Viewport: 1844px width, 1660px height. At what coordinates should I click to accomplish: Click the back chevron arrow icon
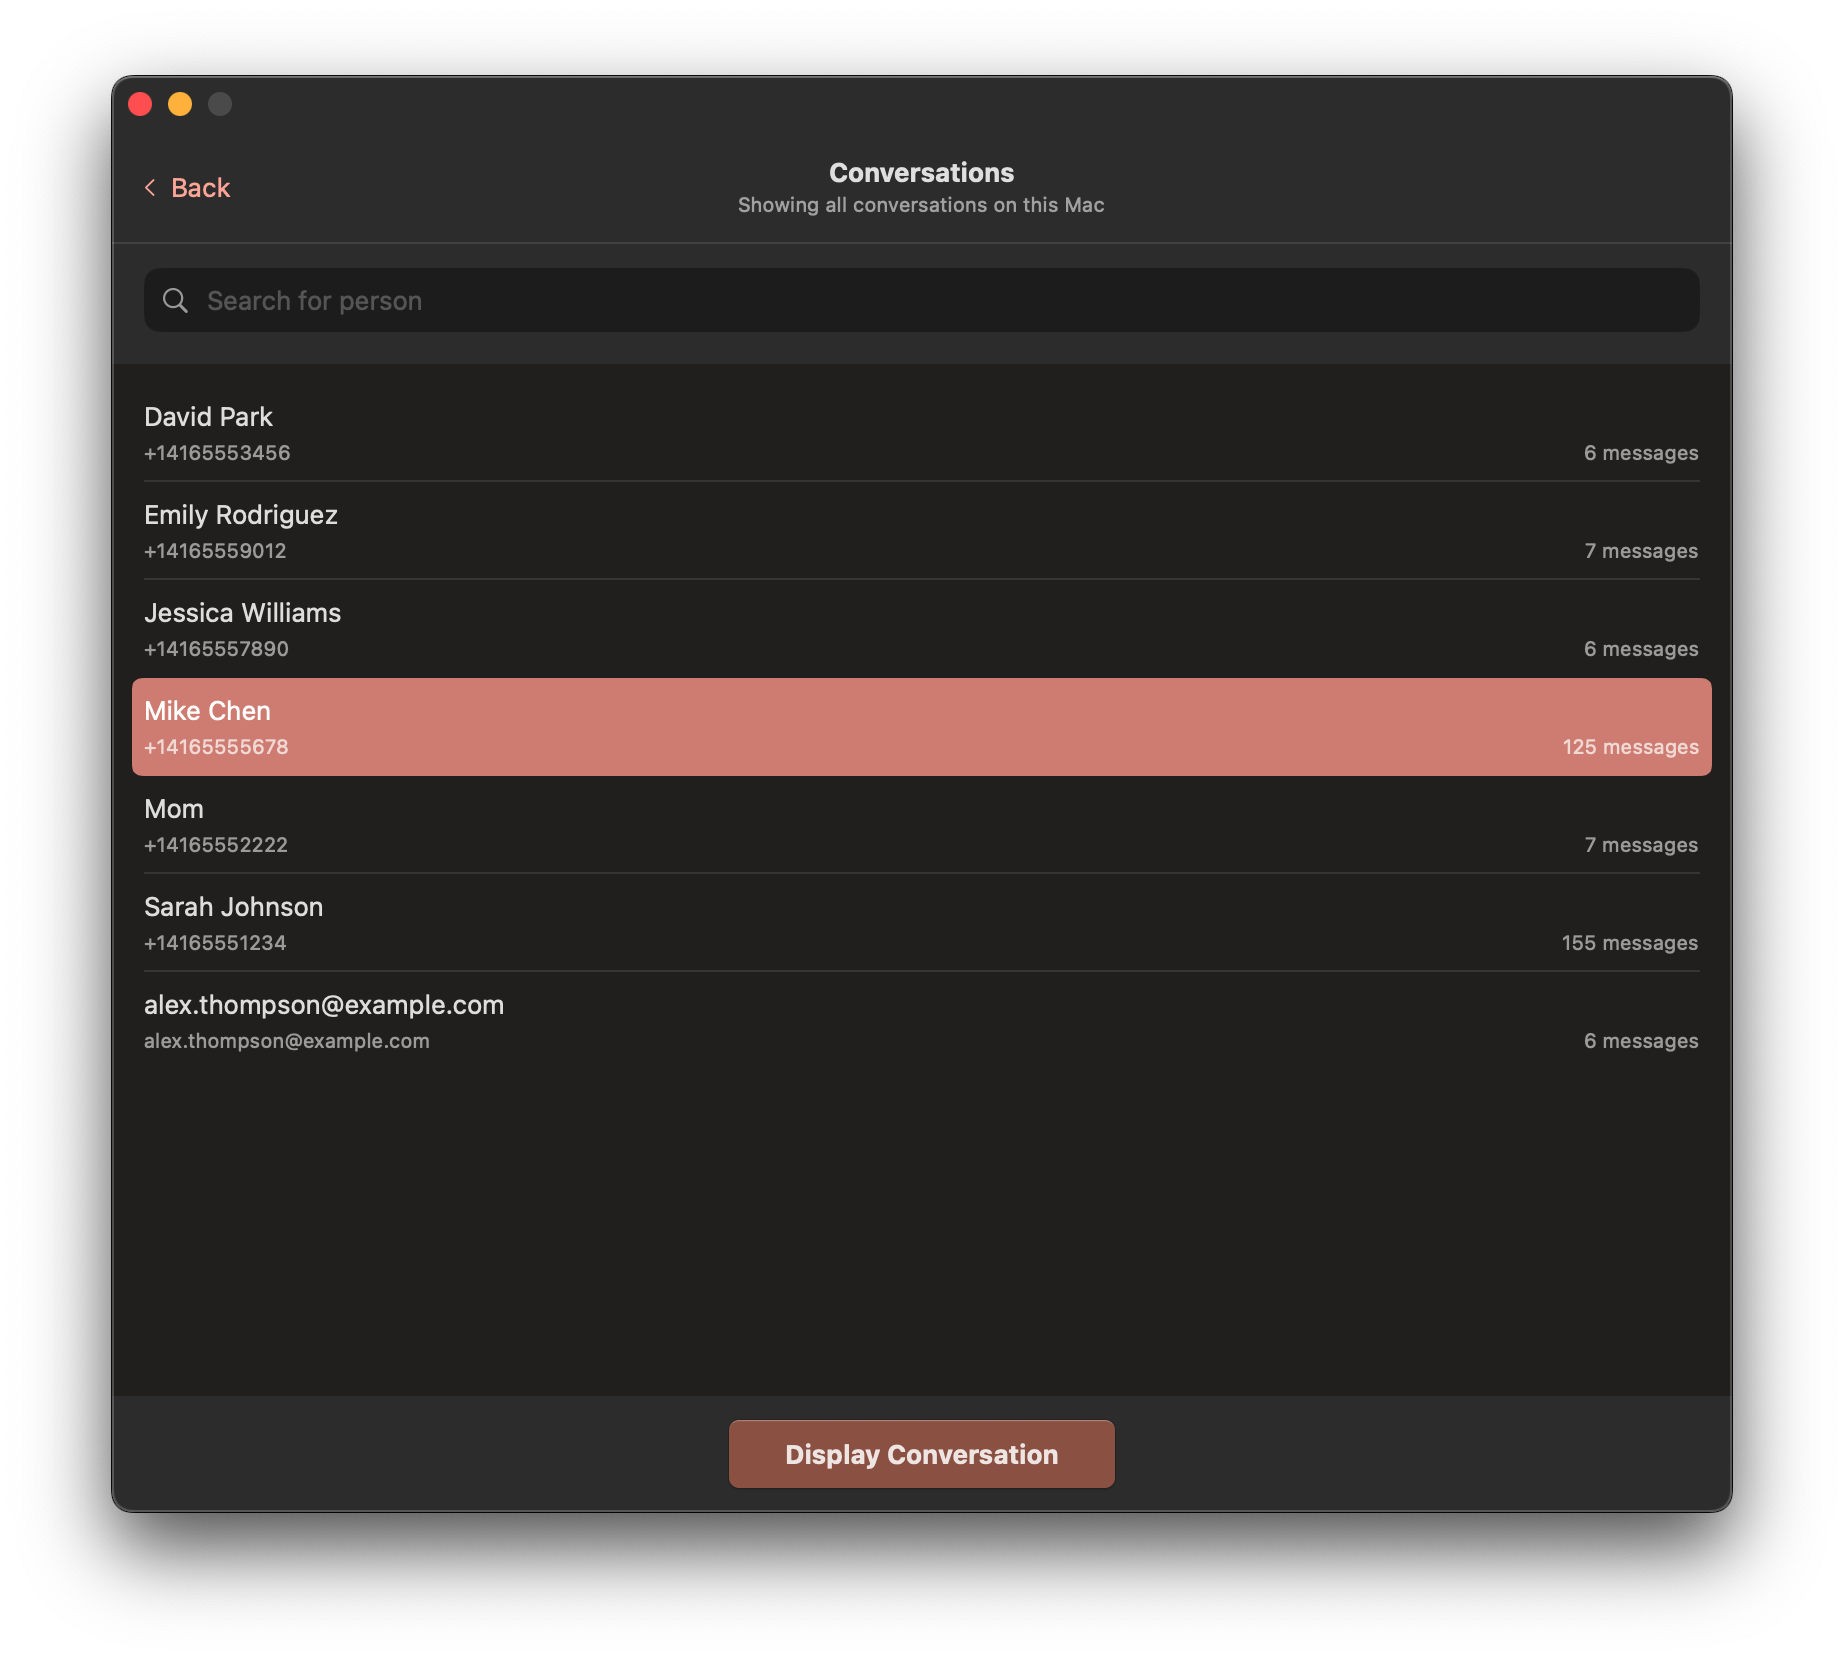149,187
